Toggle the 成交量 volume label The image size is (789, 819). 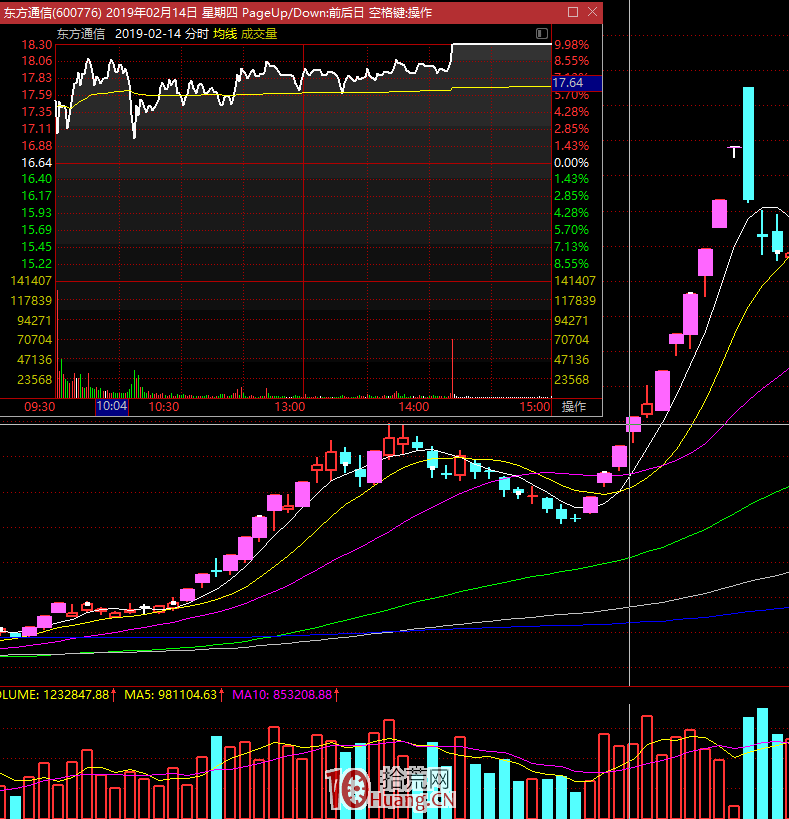[x=259, y=34]
